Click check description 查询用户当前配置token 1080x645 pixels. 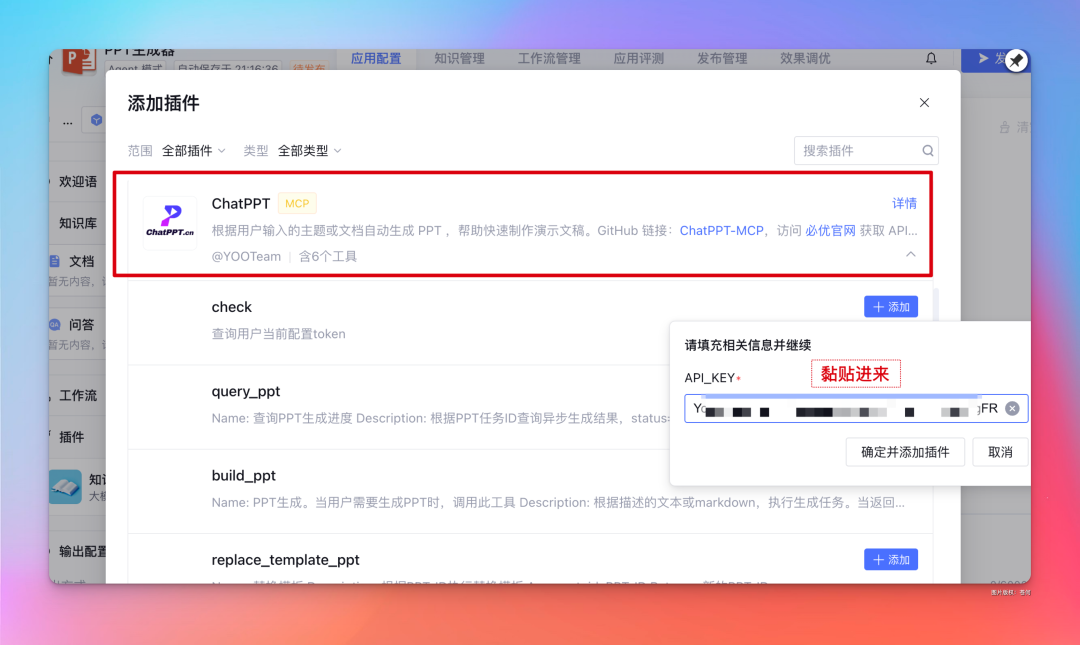point(278,334)
